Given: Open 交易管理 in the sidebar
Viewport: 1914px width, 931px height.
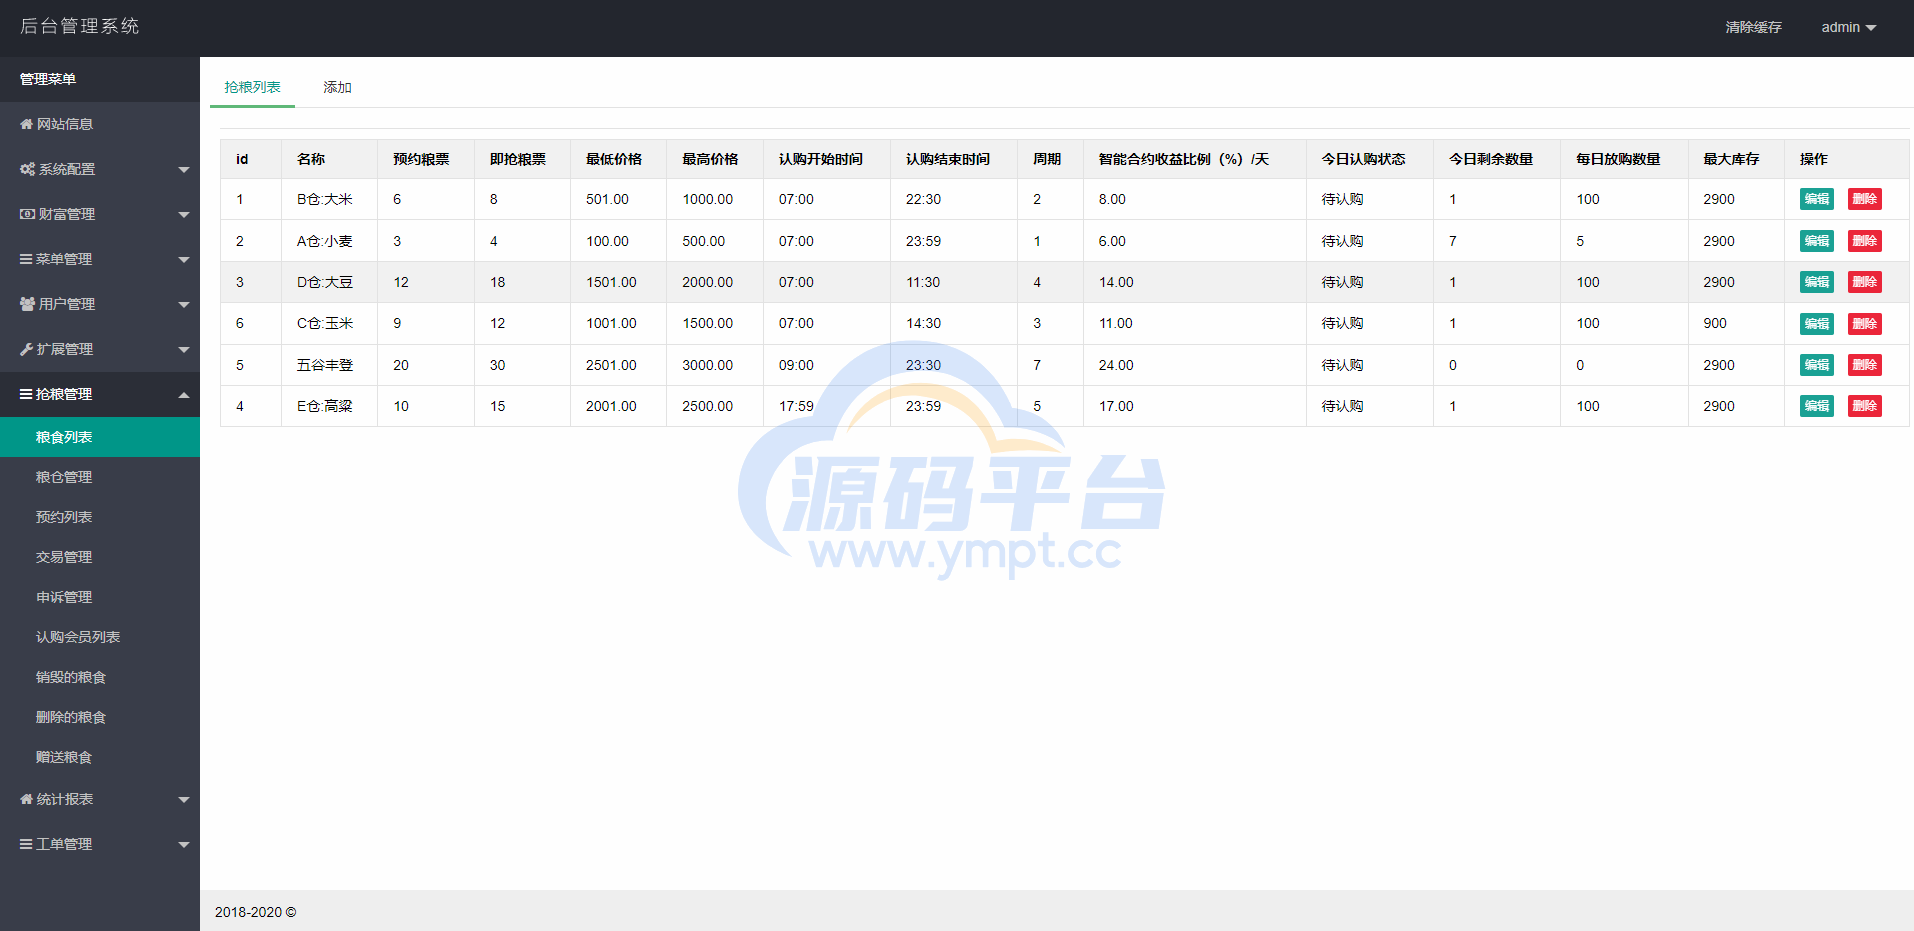Looking at the screenshot, I should click(100, 557).
